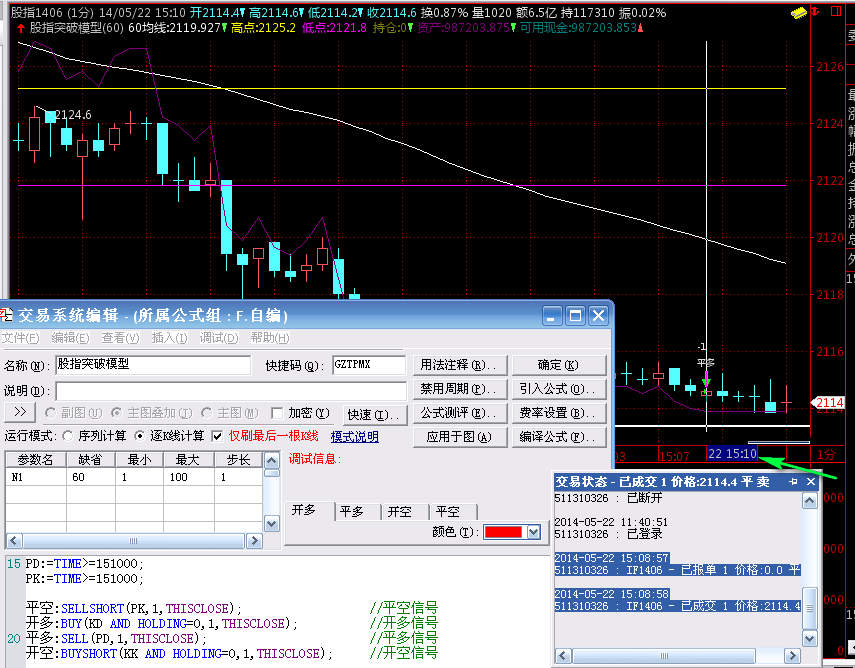Enable the 加密 encryption checkbox

click(278, 412)
